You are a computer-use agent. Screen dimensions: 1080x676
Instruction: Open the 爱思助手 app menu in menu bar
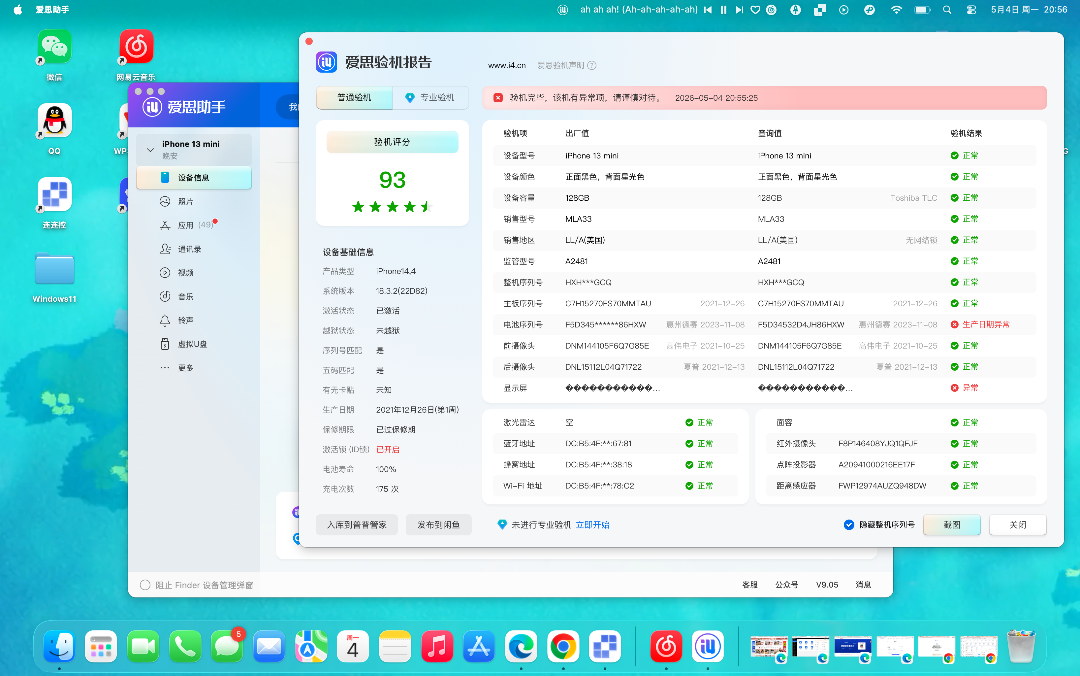point(52,10)
